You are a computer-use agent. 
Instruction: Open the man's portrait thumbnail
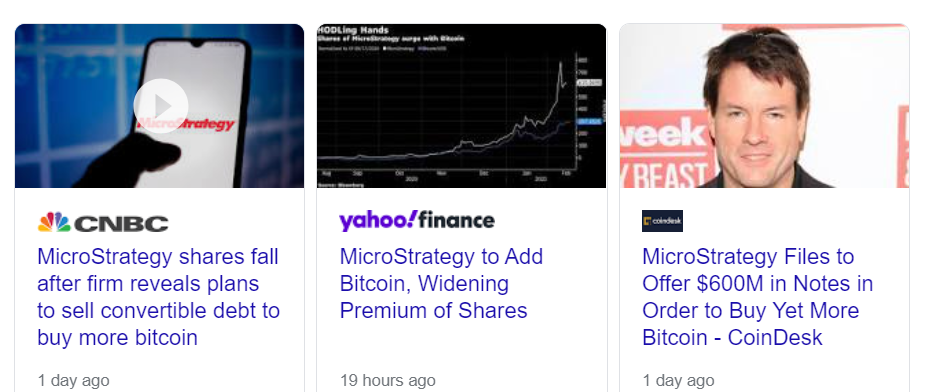(764, 106)
